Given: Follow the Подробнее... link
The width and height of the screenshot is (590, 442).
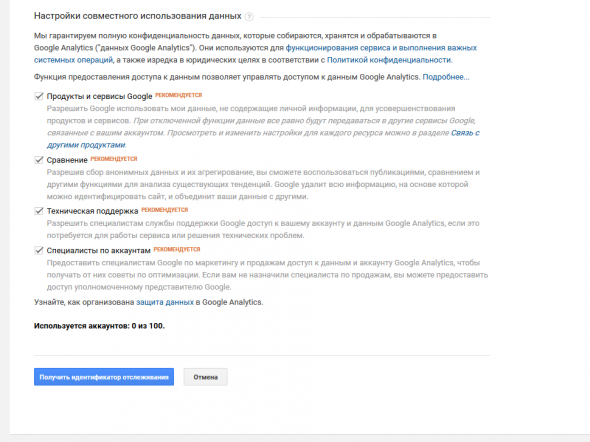Looking at the screenshot, I should pos(446,77).
